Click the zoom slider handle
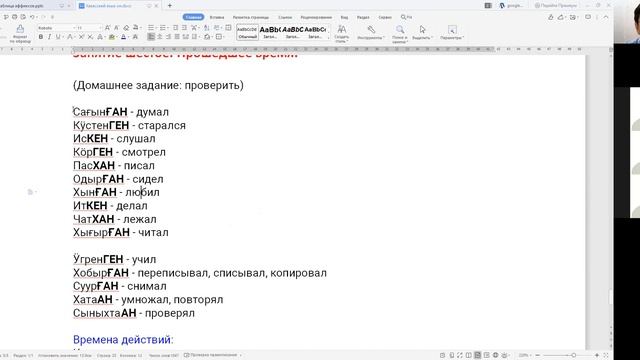The width and height of the screenshot is (640, 360). coord(573,355)
